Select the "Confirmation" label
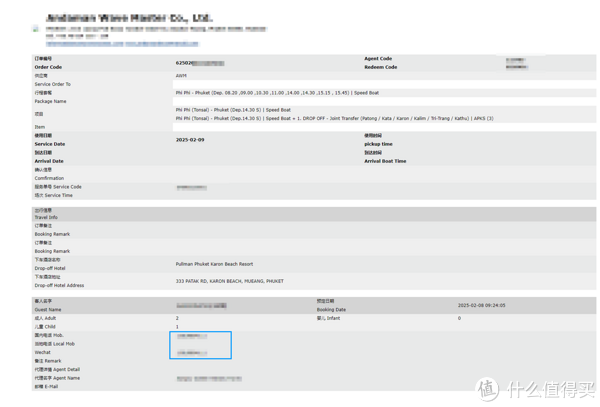 [49, 178]
